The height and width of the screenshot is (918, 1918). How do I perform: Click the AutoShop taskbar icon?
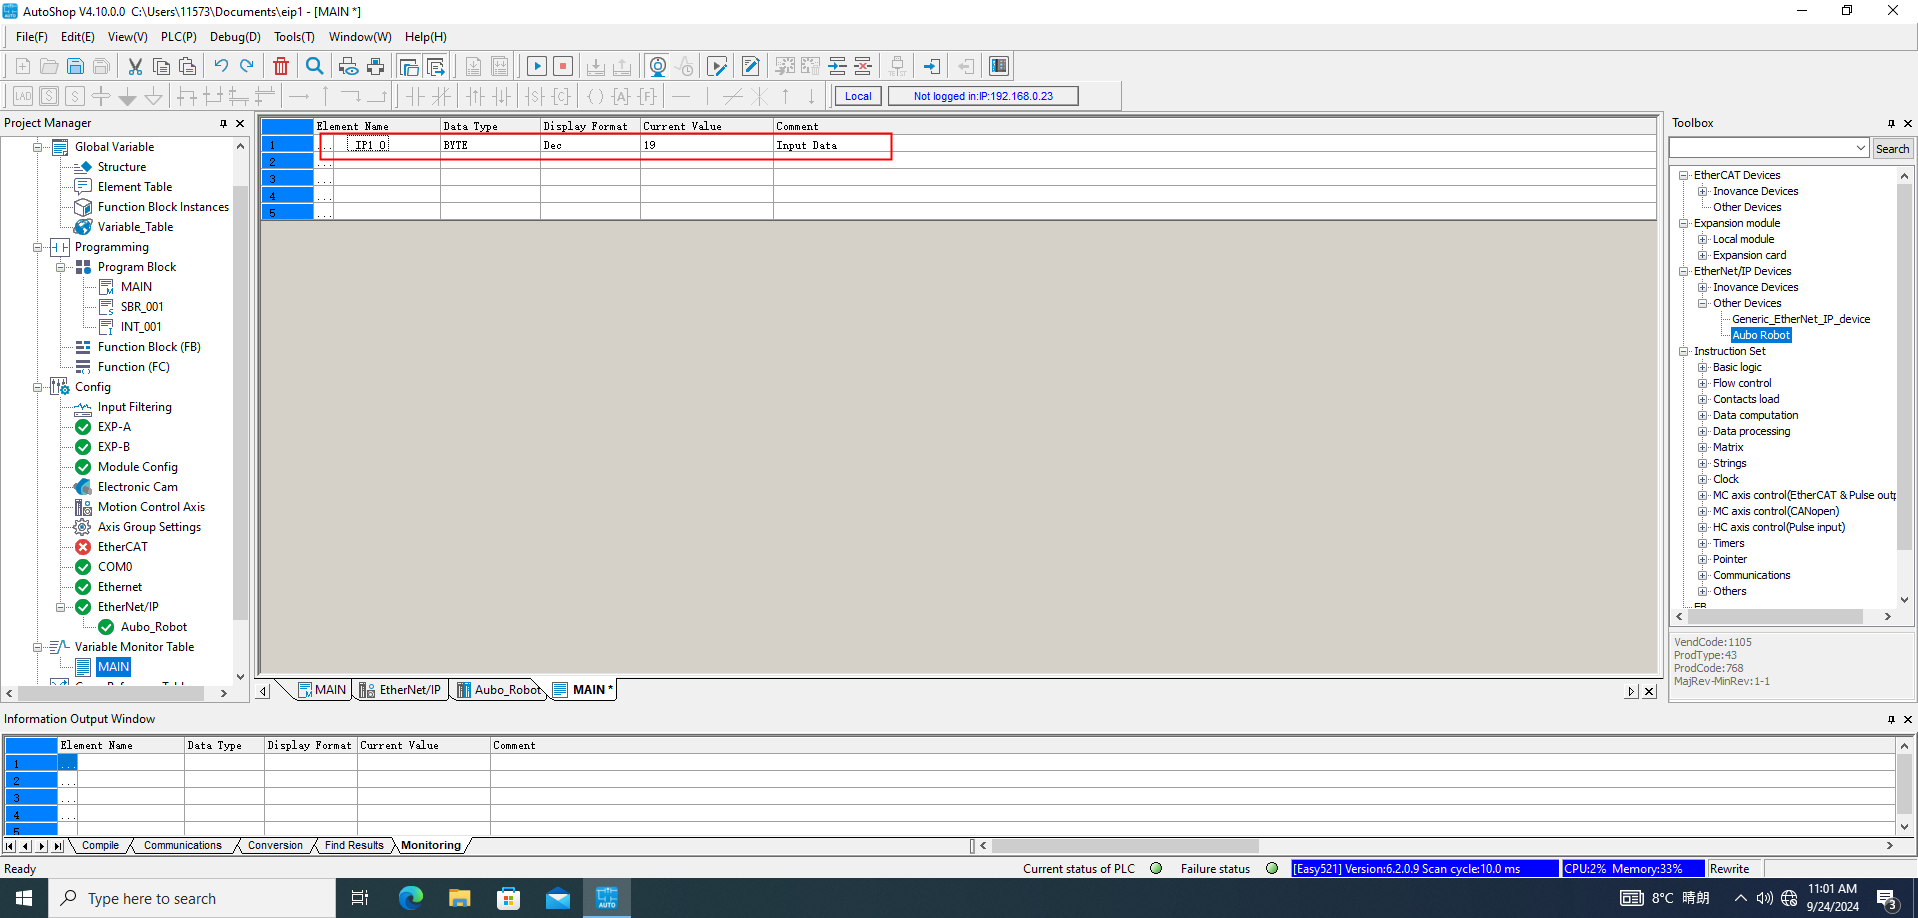(x=607, y=898)
